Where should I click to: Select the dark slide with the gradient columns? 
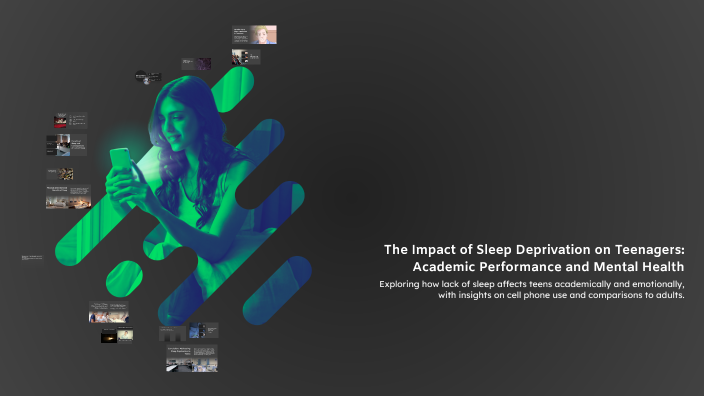172,334
